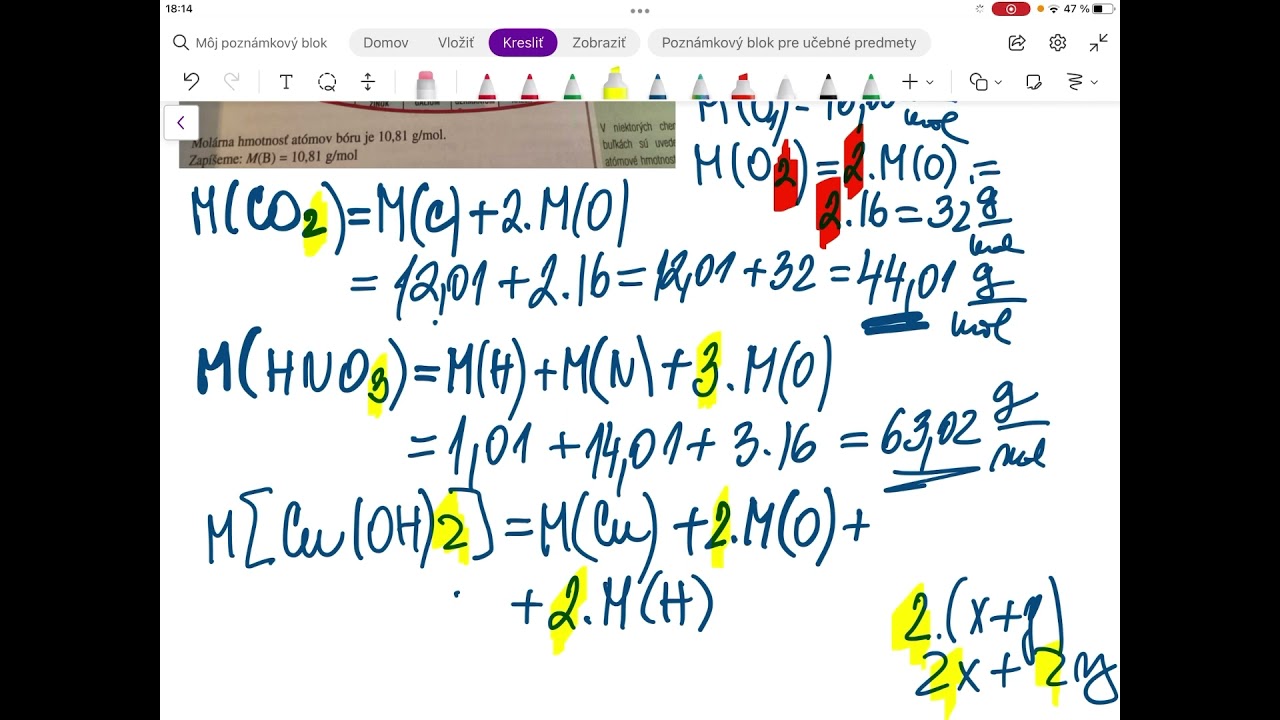Open Poznámkový blok pre učebné predmety tab
The height and width of the screenshot is (720, 1280).
tap(789, 43)
